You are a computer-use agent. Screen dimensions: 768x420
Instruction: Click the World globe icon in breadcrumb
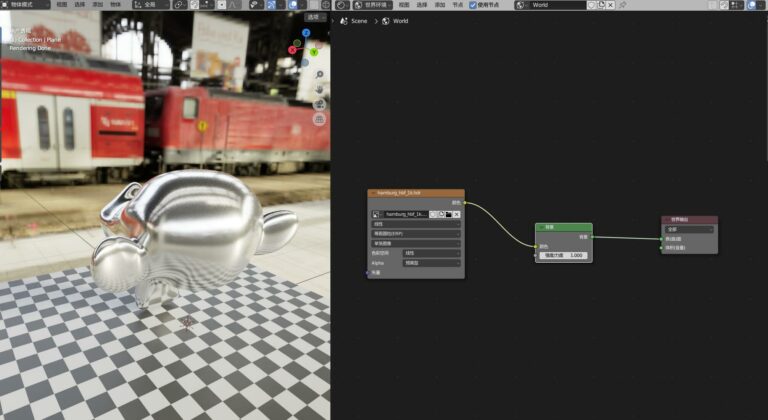click(x=386, y=21)
